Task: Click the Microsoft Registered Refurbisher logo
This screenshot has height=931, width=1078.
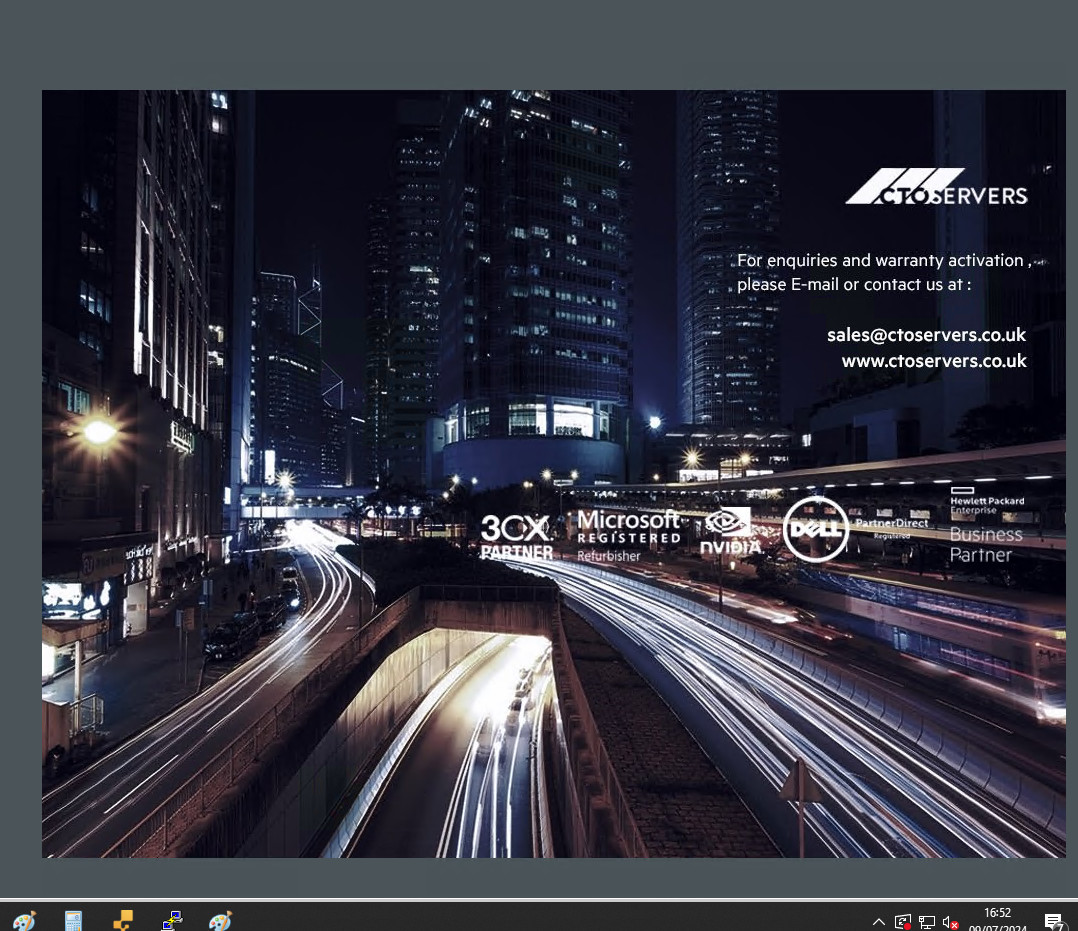Action: [x=629, y=536]
